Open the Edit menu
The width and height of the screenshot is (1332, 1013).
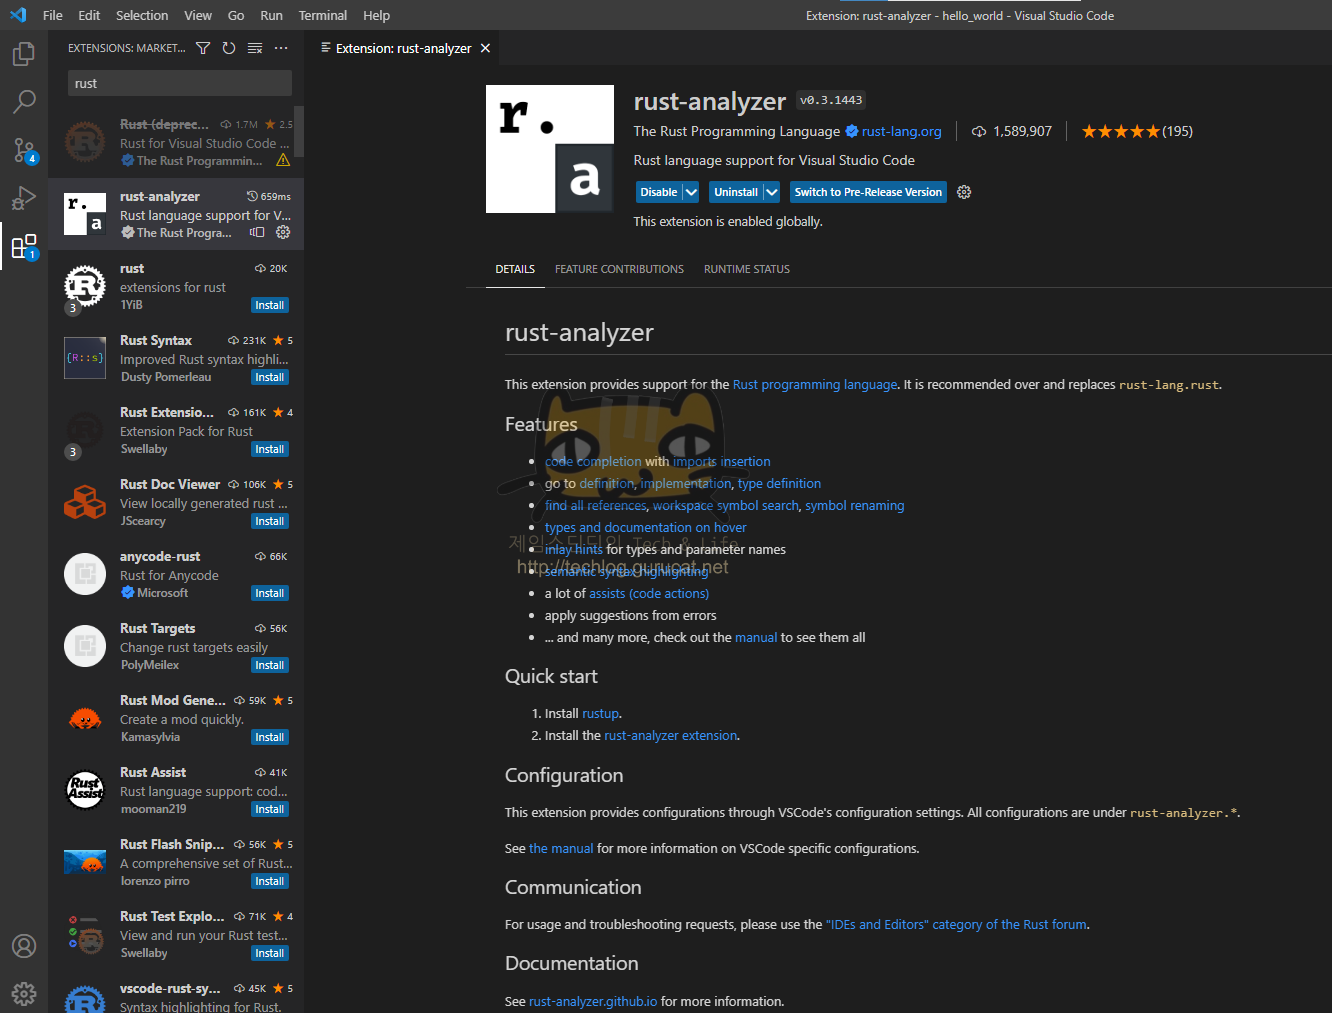[x=89, y=15]
